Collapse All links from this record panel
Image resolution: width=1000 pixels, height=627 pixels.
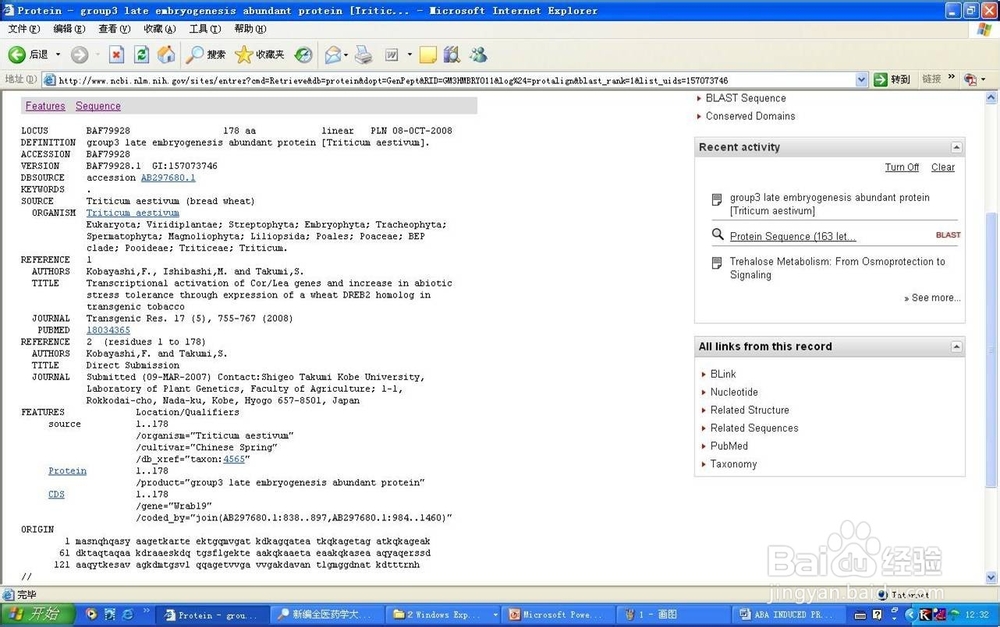[956, 346]
